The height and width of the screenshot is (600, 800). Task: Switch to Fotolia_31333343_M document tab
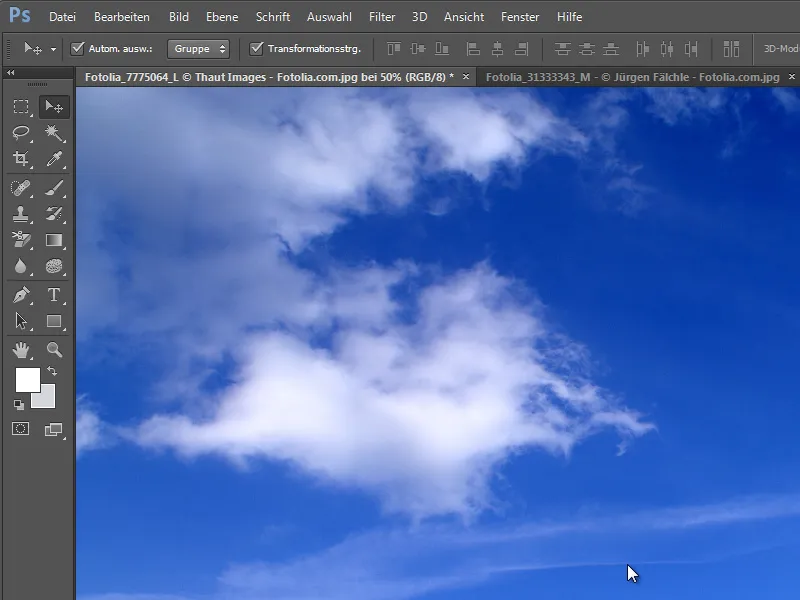point(632,77)
